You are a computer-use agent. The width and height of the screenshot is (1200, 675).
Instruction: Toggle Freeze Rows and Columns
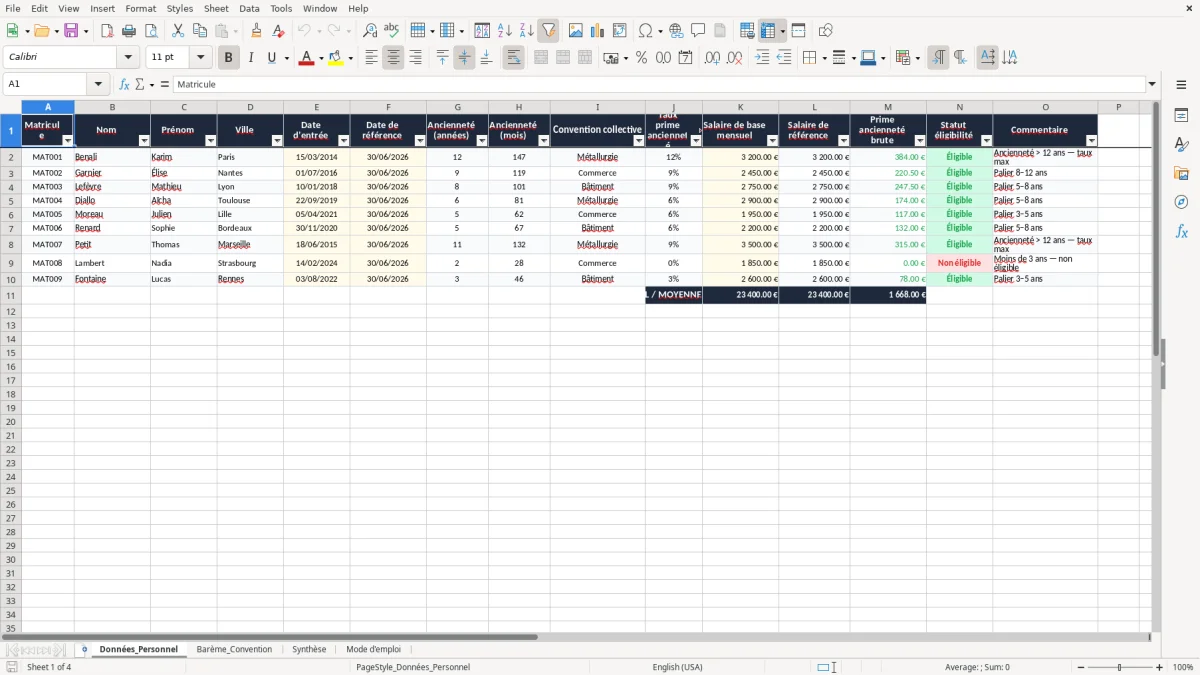click(768, 31)
